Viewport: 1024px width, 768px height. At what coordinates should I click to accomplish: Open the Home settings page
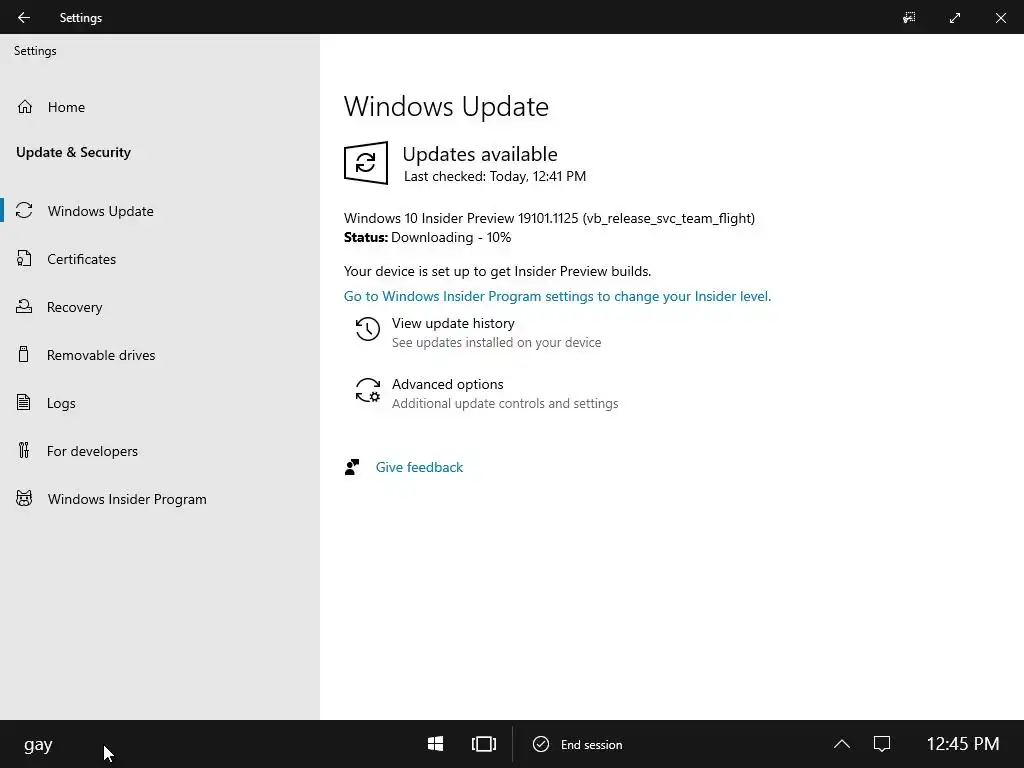pos(66,107)
